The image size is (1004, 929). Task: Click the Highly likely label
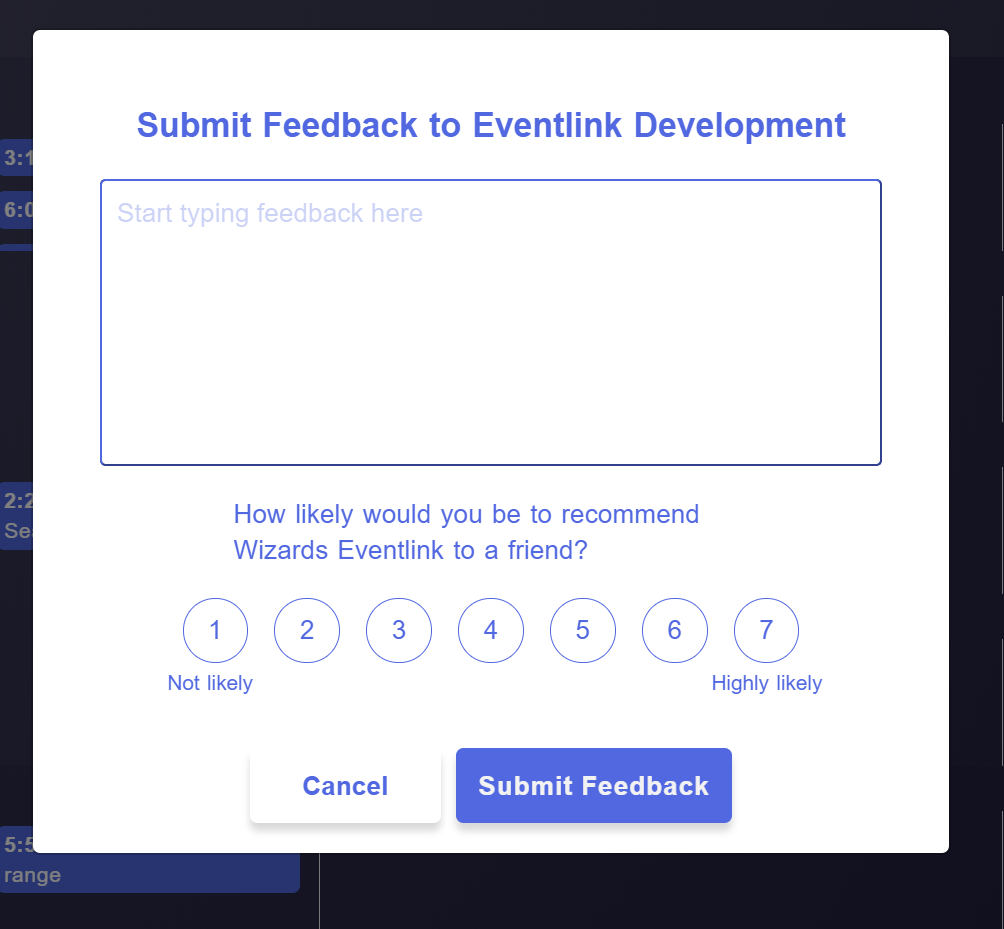point(766,683)
